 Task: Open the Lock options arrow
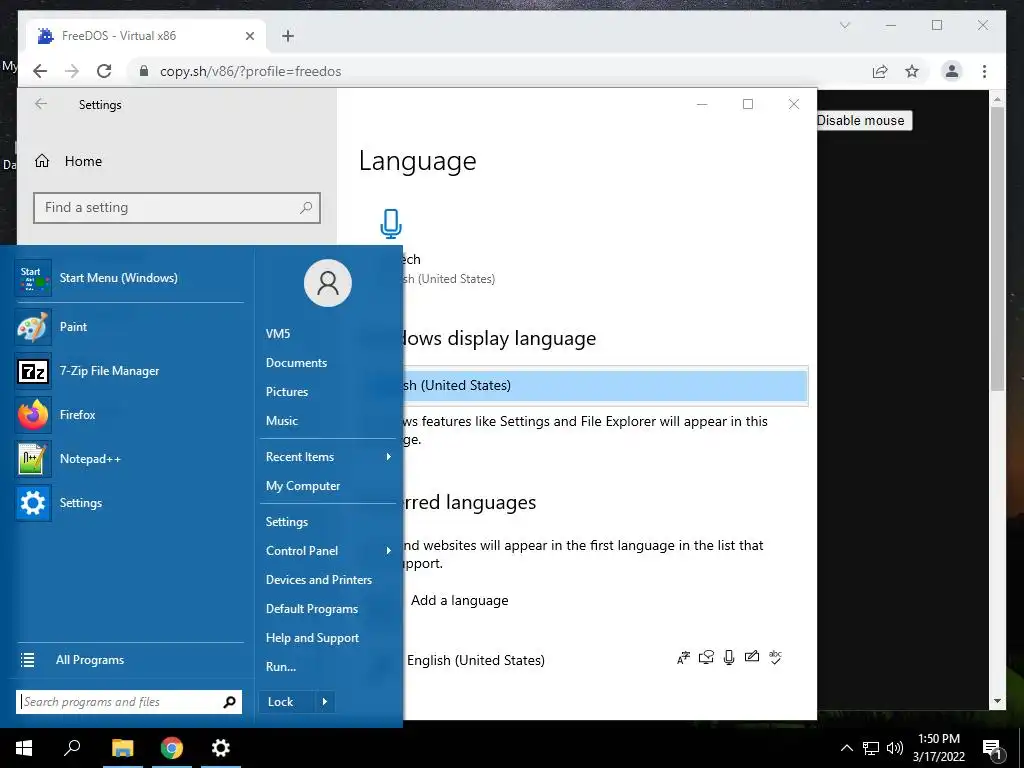[x=325, y=702]
